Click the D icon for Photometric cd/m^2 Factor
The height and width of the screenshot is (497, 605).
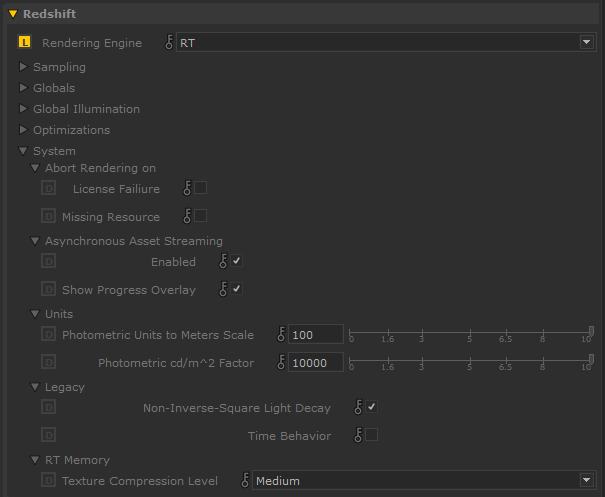[x=49, y=362]
